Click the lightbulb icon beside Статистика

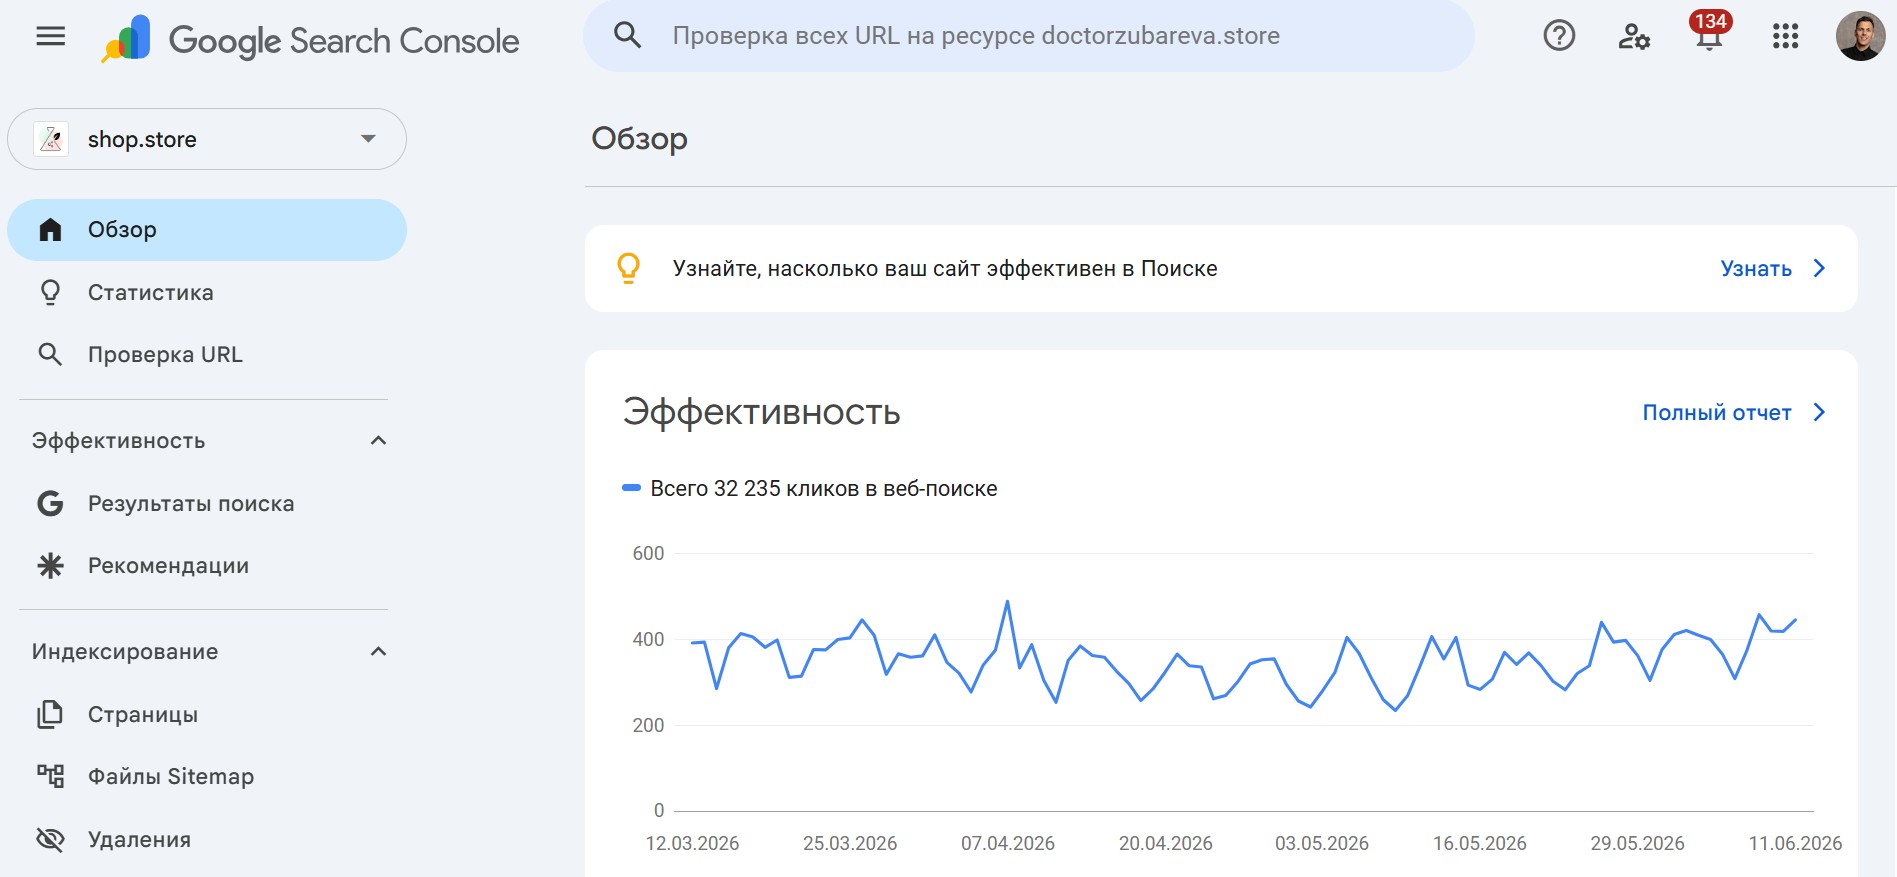click(50, 292)
